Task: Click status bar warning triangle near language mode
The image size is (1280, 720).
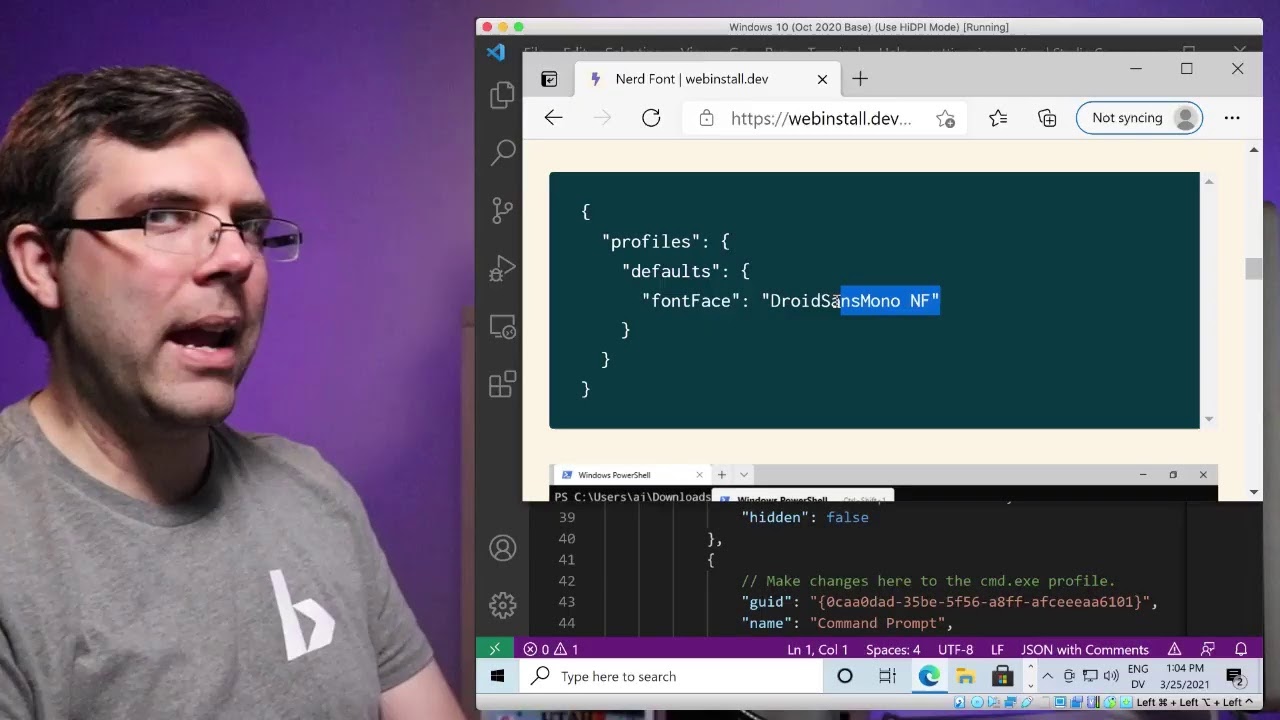Action: tap(1175, 649)
